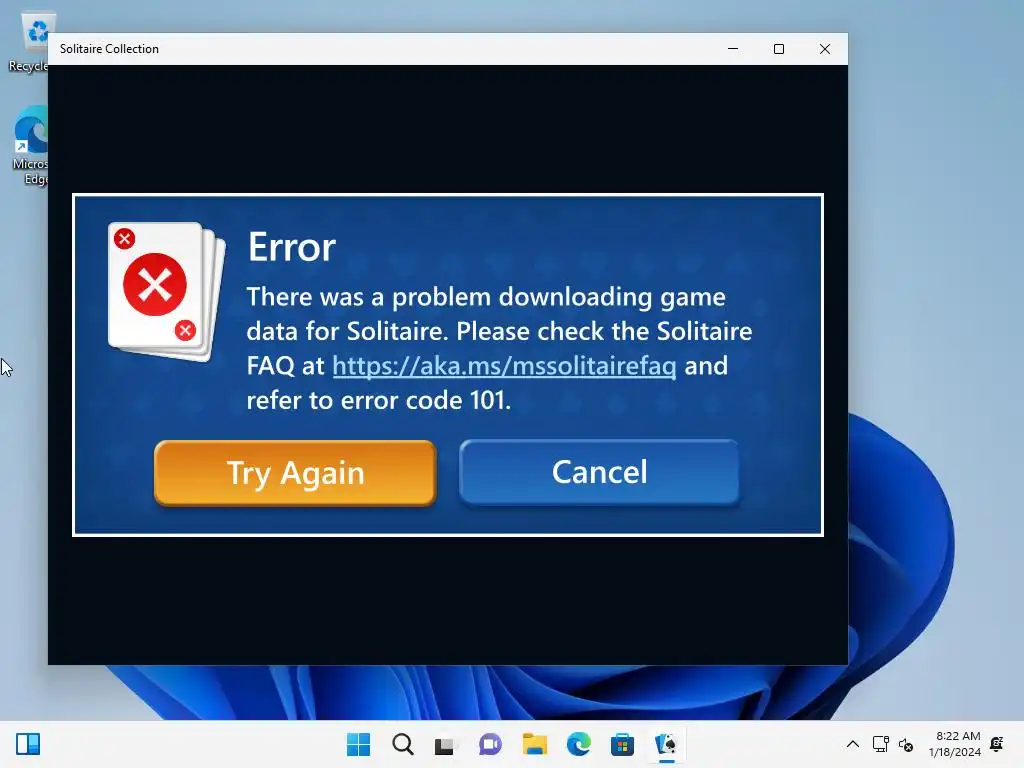Open File Explorer from taskbar
The height and width of the screenshot is (768, 1024).
534,744
